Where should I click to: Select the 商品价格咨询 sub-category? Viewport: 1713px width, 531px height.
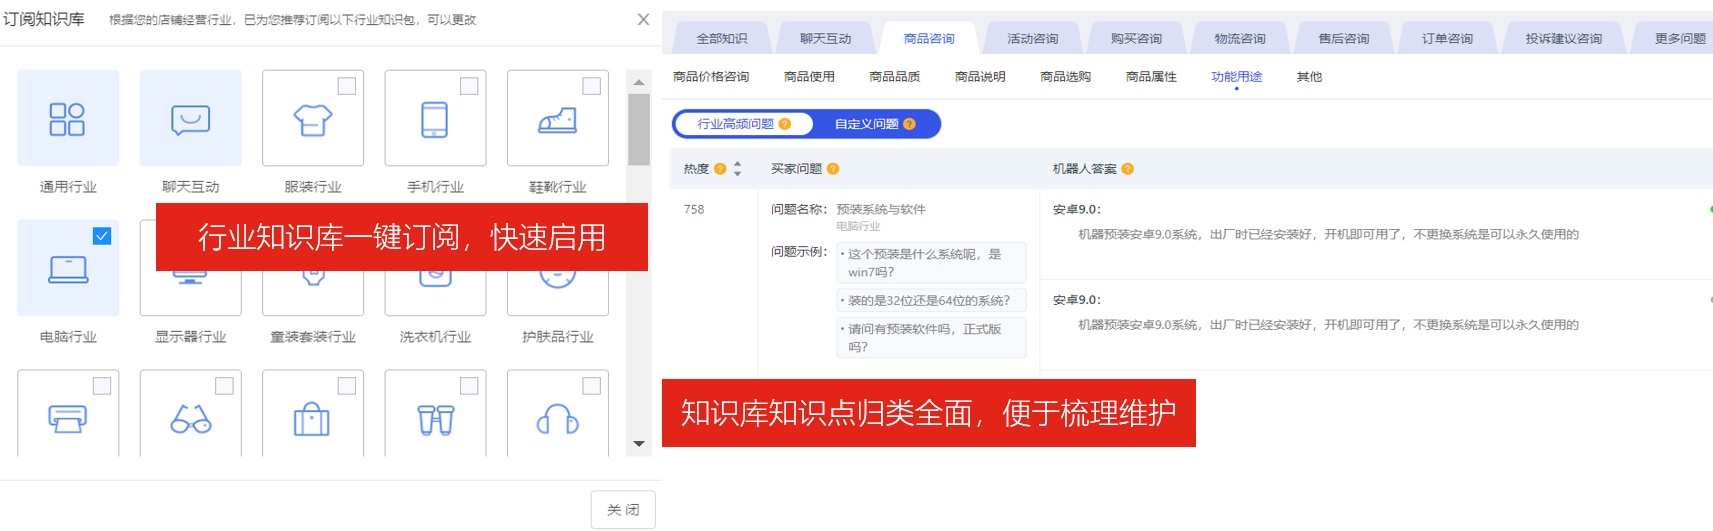point(711,77)
